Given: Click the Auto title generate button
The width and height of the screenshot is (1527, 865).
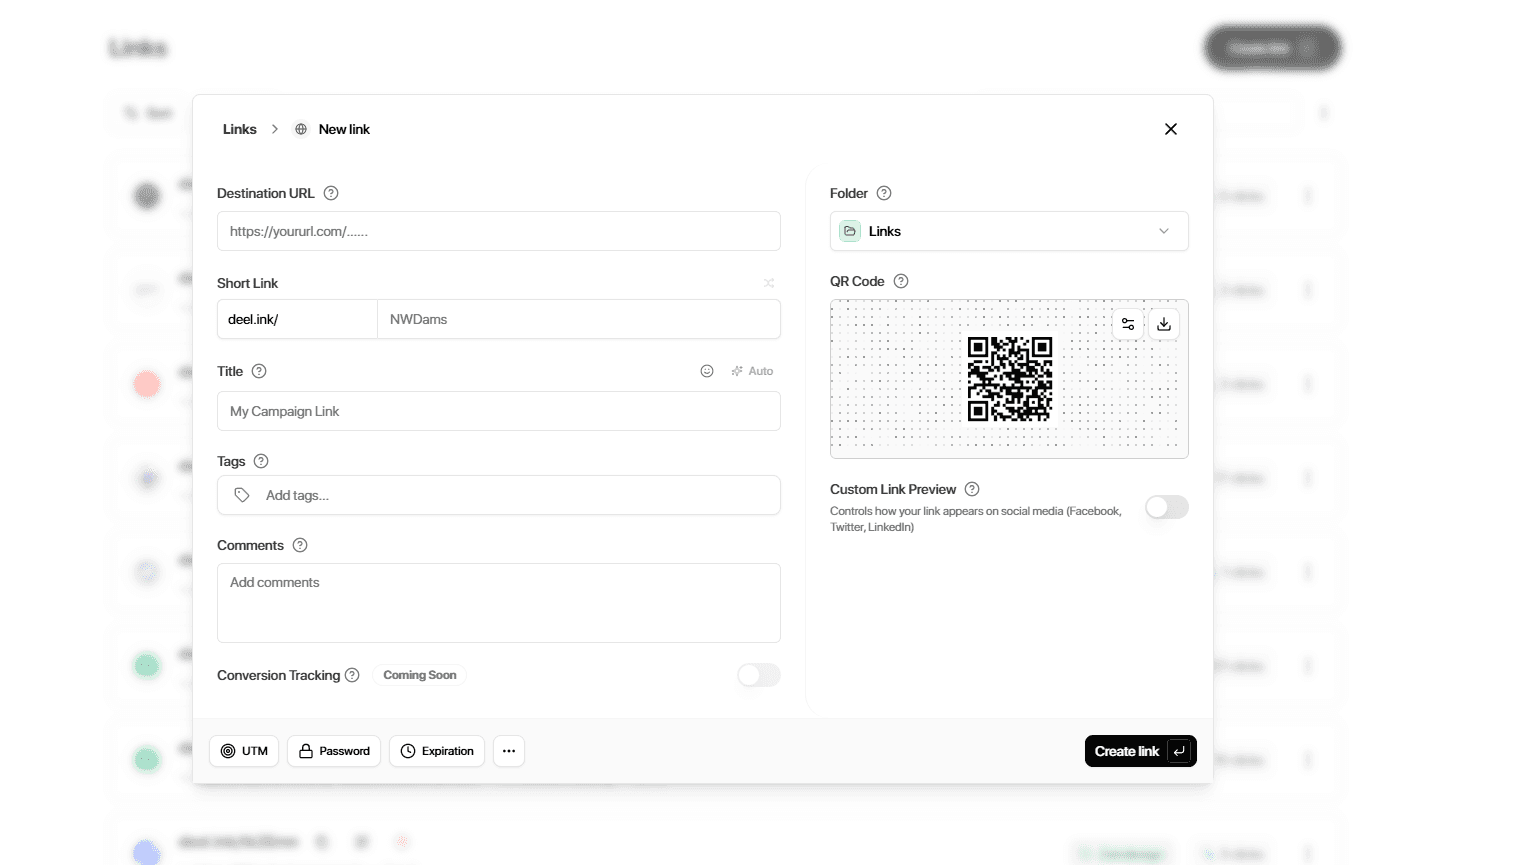Looking at the screenshot, I should [x=752, y=371].
